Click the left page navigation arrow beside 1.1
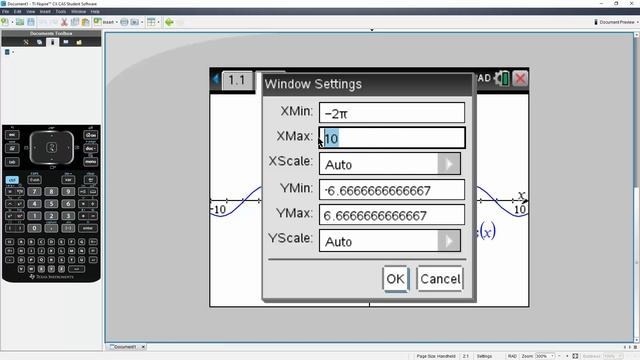 coord(216,79)
